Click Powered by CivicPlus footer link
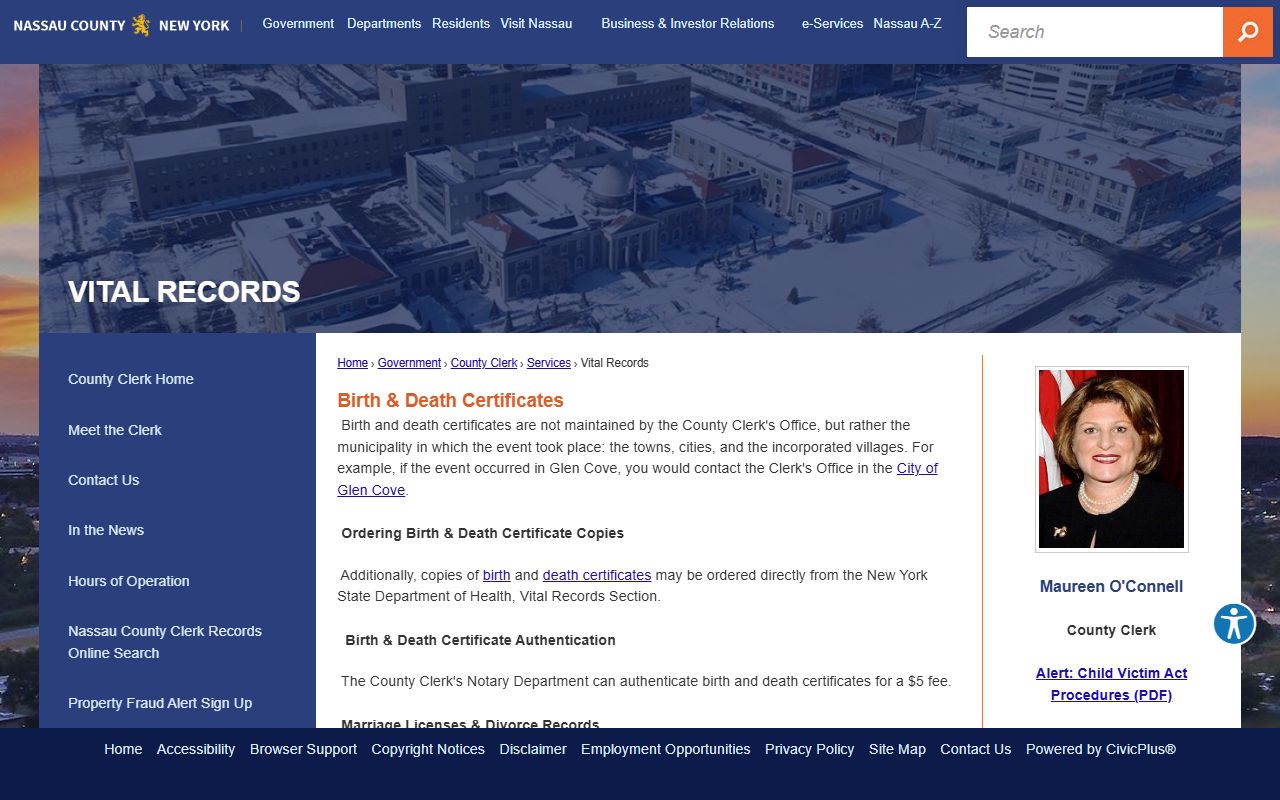 click(1101, 749)
